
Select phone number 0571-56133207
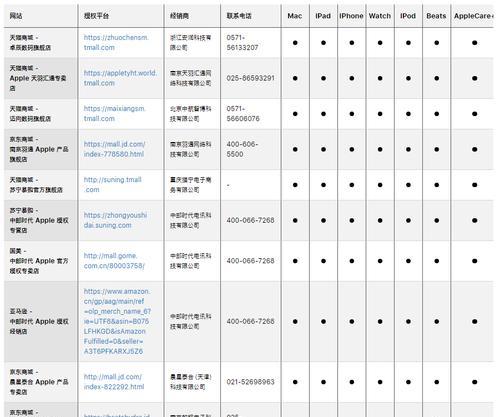242,43
